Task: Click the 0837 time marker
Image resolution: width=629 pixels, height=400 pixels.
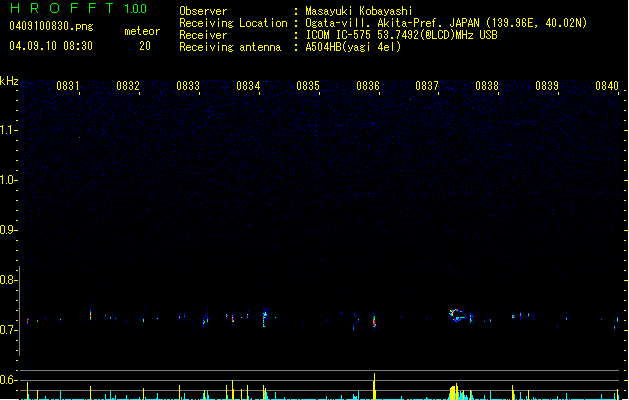Action: click(x=427, y=86)
